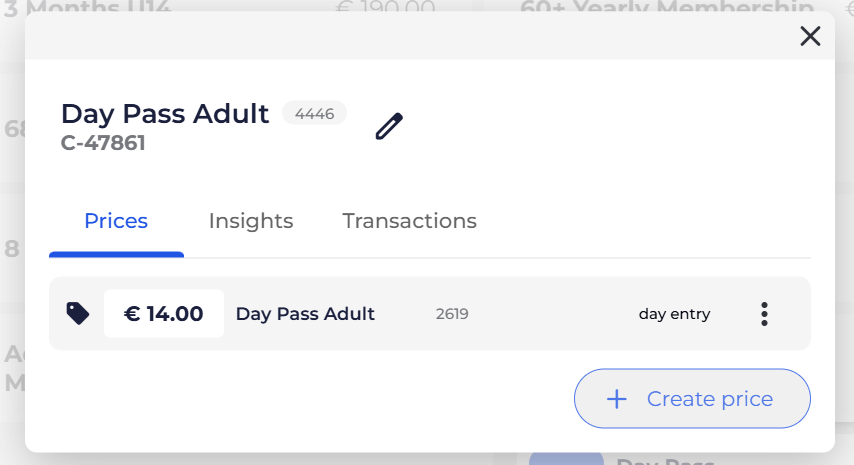854x465 pixels.
Task: Open the Insights tab
Action: coord(251,221)
